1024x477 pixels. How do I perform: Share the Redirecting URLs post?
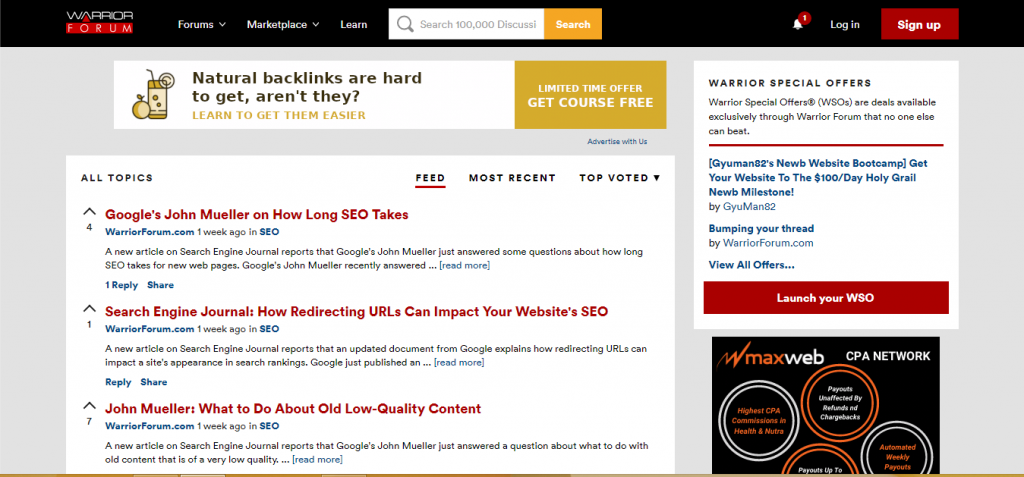tap(154, 382)
